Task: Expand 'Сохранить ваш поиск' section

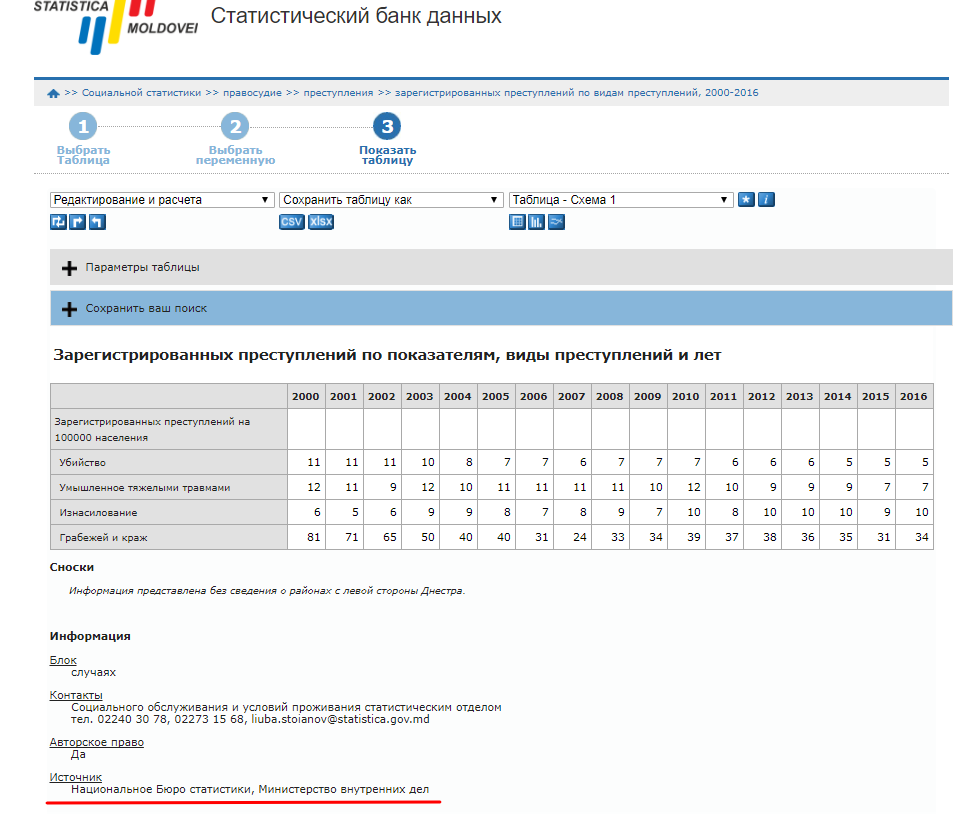Action: click(501, 308)
